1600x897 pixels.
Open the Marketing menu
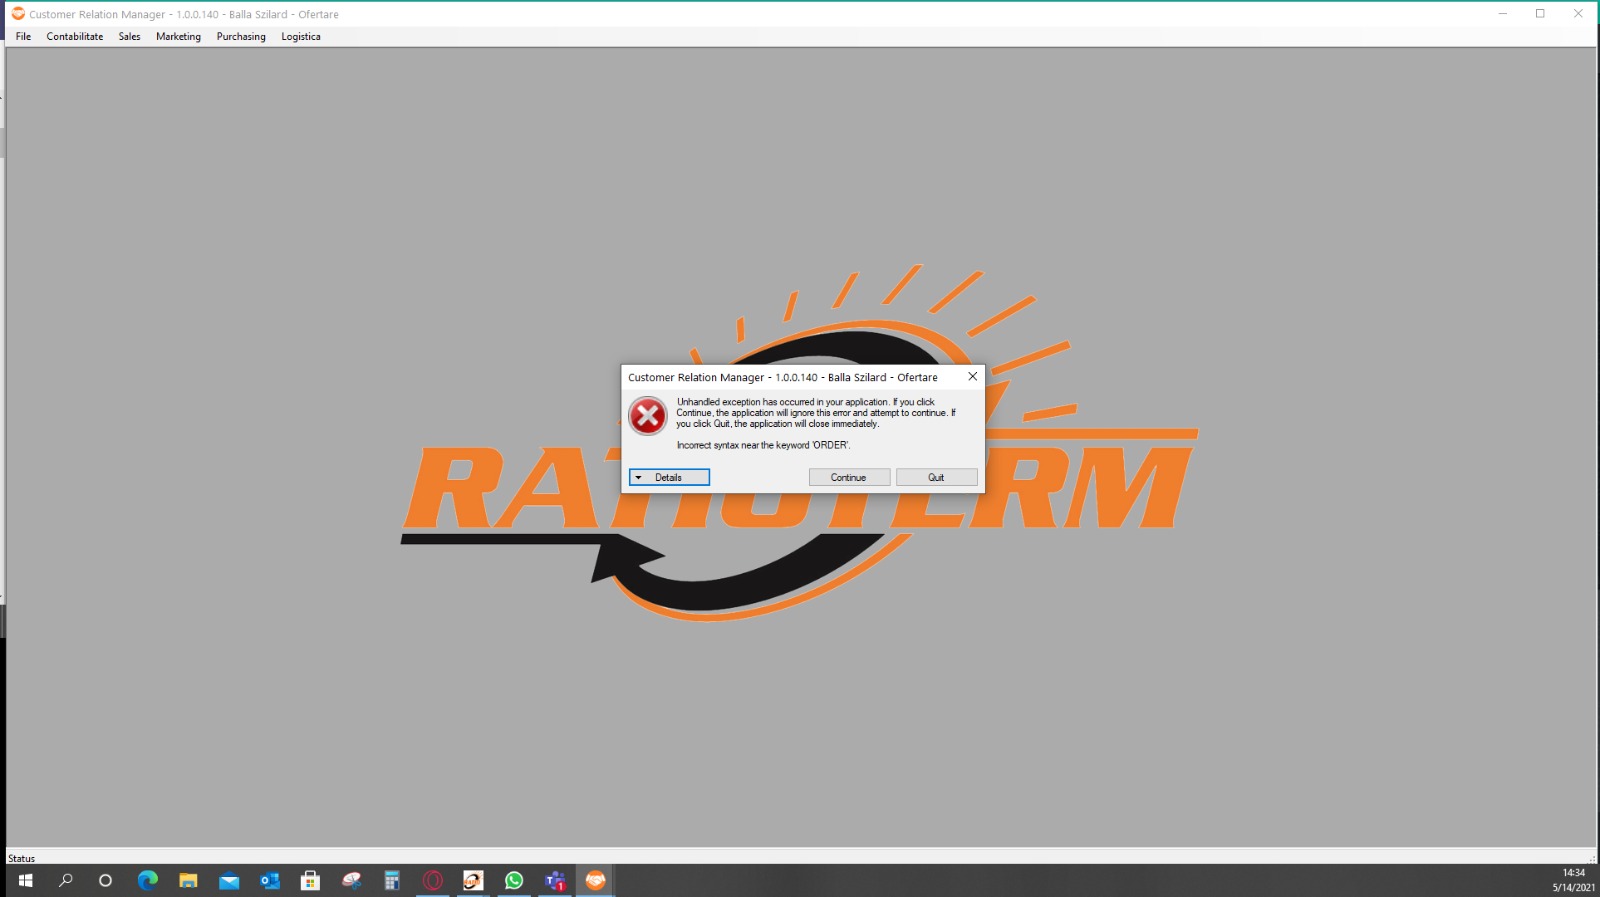click(178, 37)
